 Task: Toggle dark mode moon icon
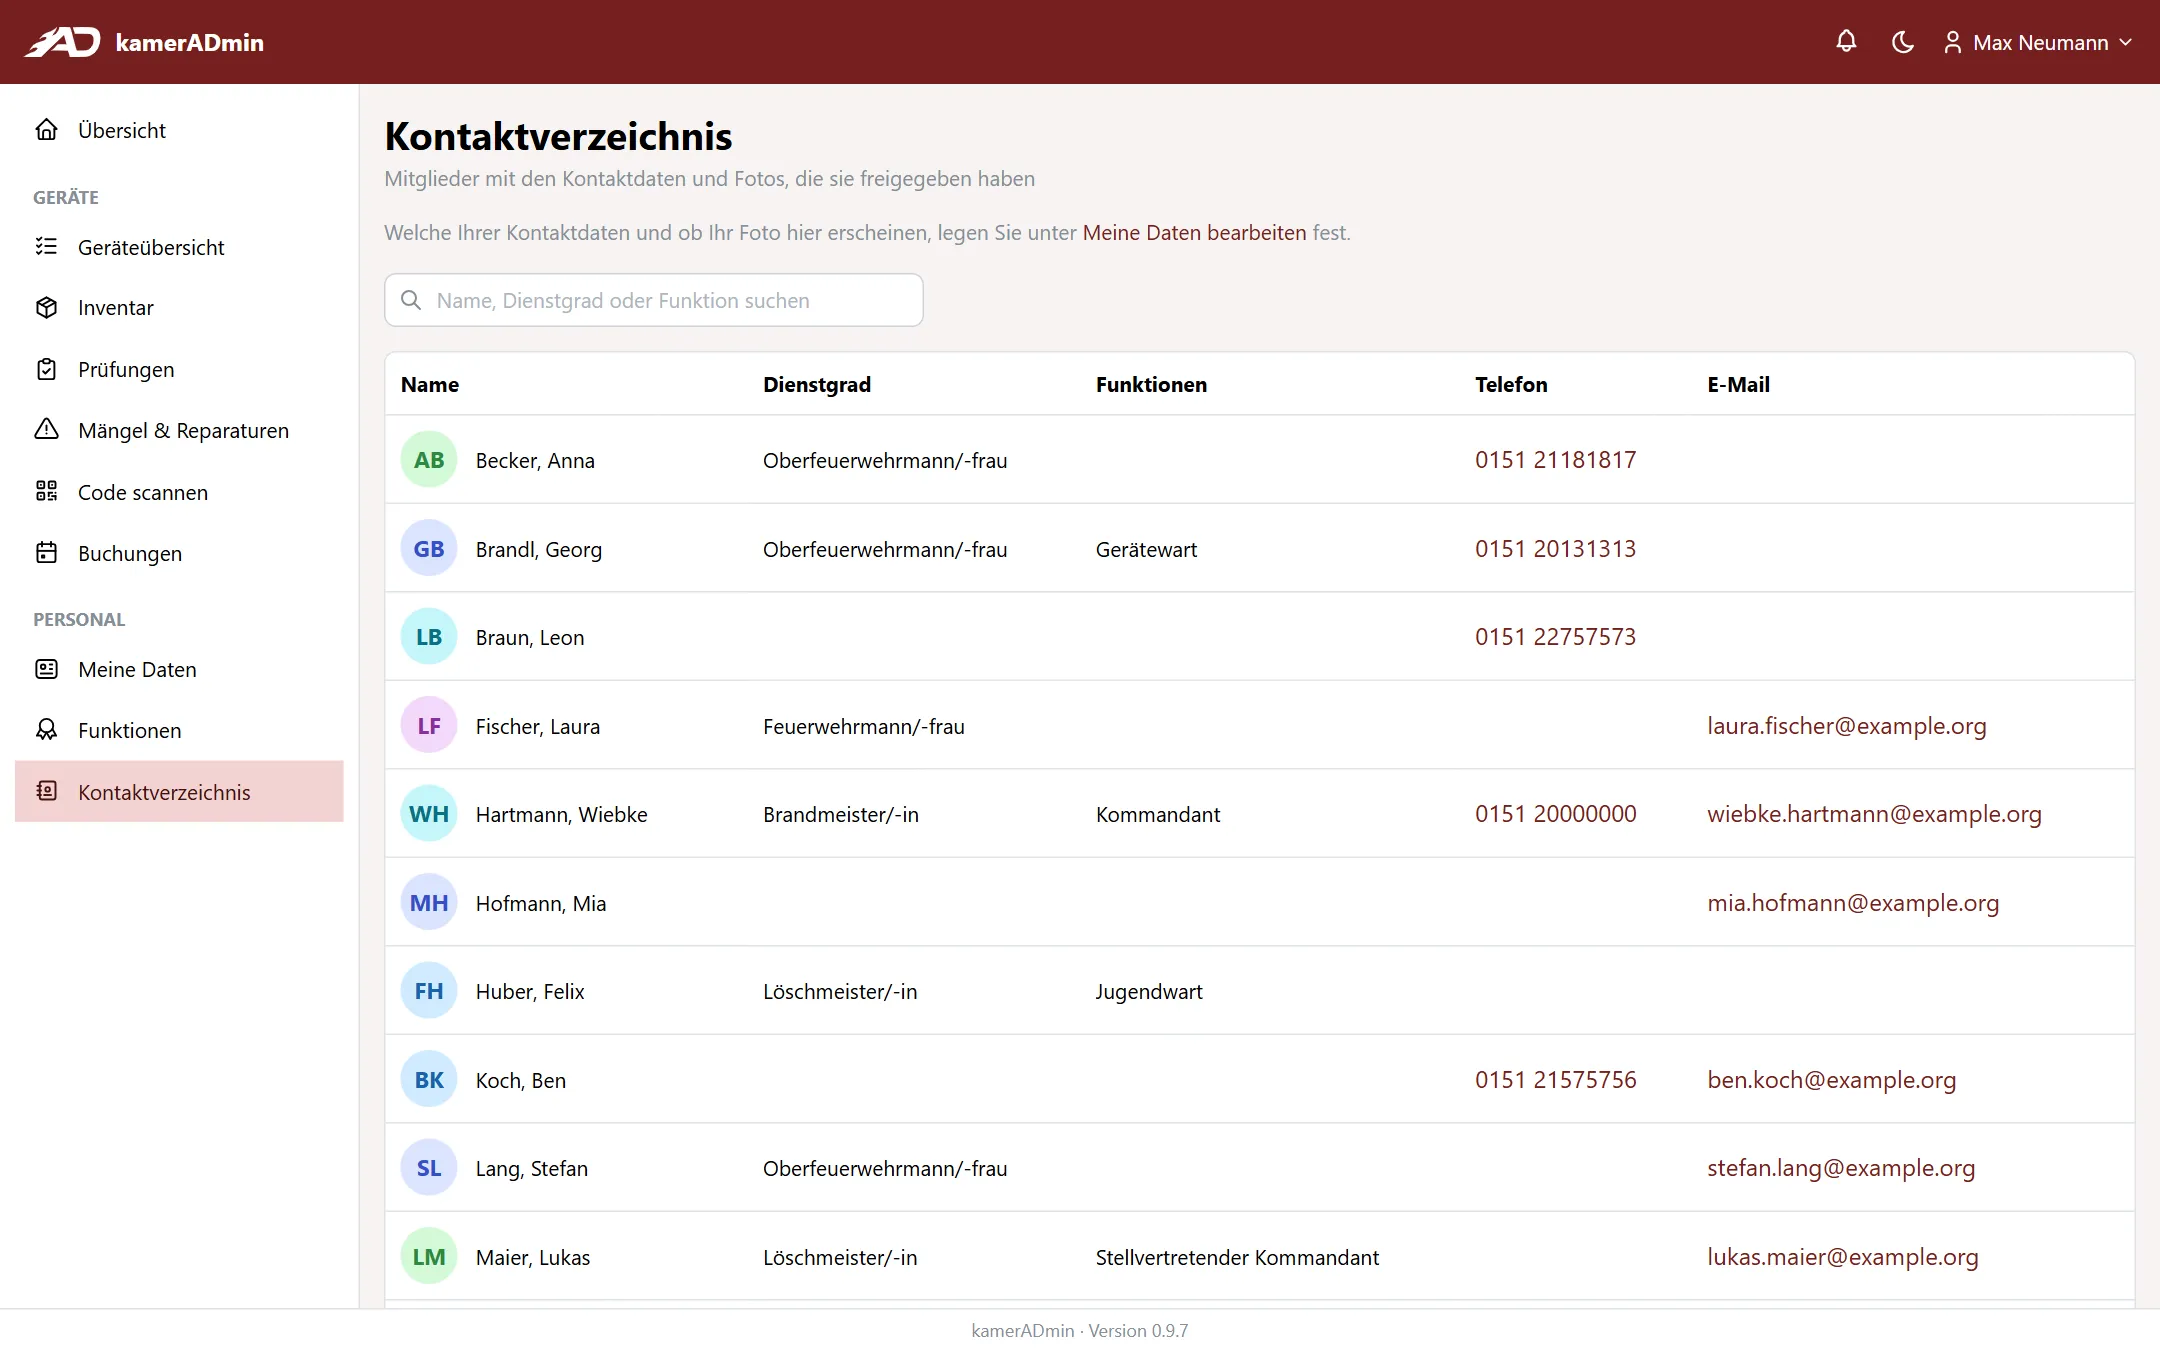coord(1902,42)
